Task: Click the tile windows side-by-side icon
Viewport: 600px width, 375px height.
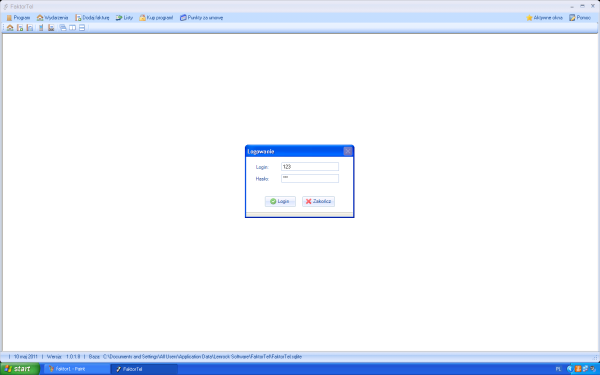Action: point(72,28)
